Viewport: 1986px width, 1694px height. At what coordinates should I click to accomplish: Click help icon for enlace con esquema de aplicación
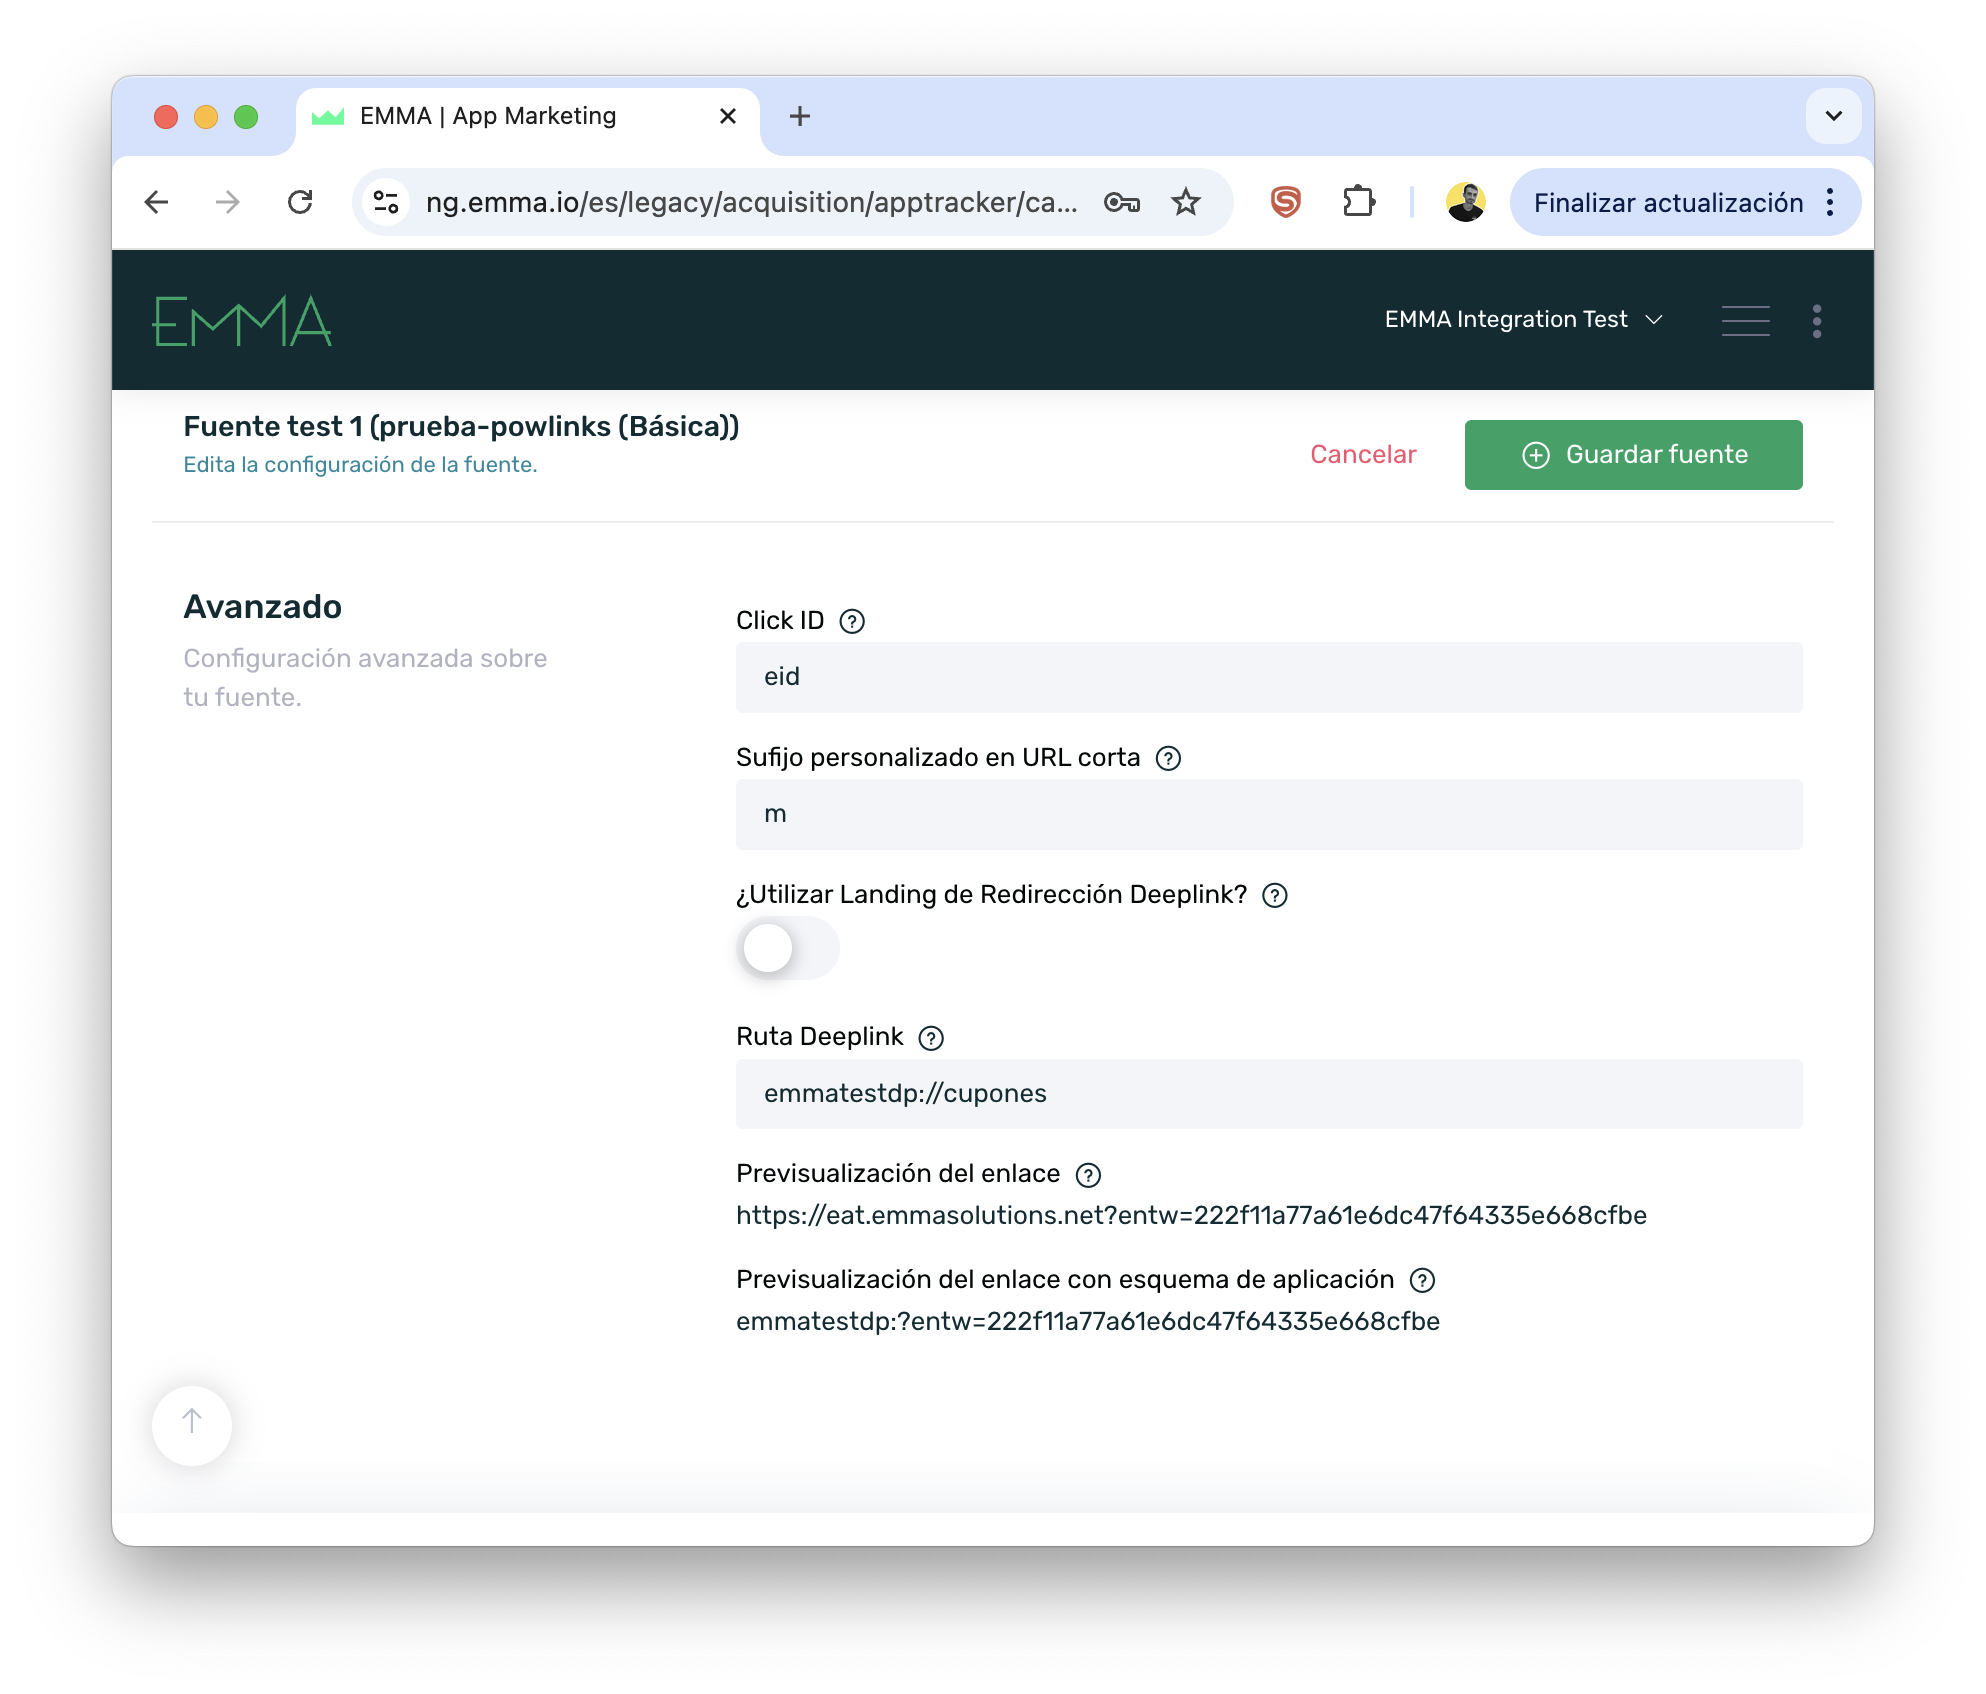click(1422, 1280)
